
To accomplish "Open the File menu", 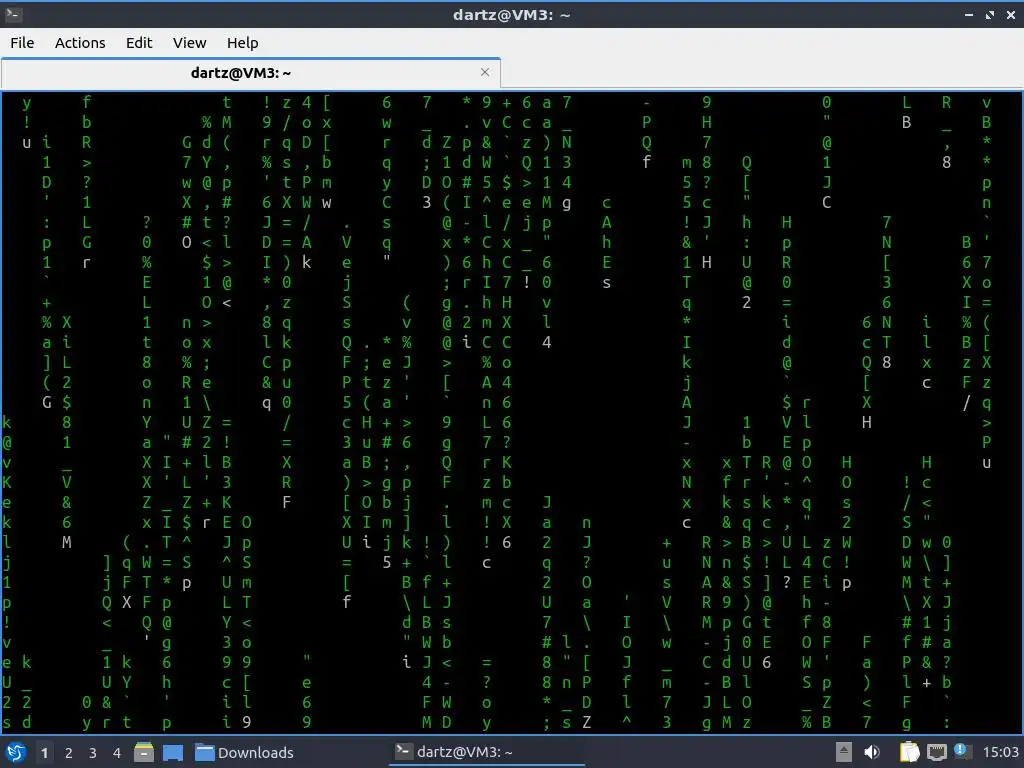I will pos(22,43).
